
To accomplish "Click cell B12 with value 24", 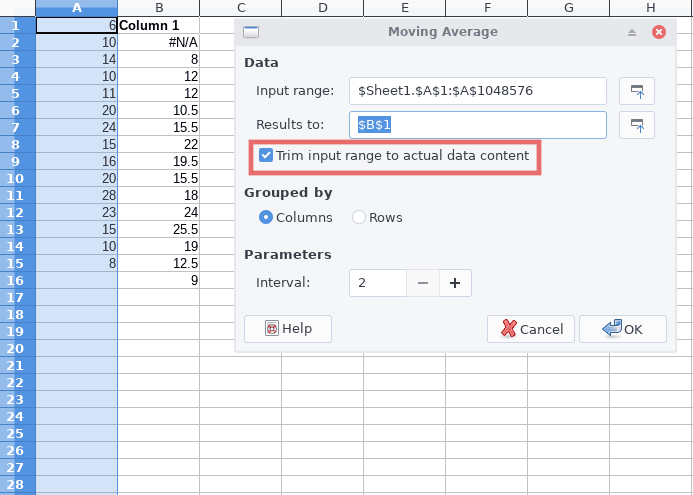I will (159, 212).
